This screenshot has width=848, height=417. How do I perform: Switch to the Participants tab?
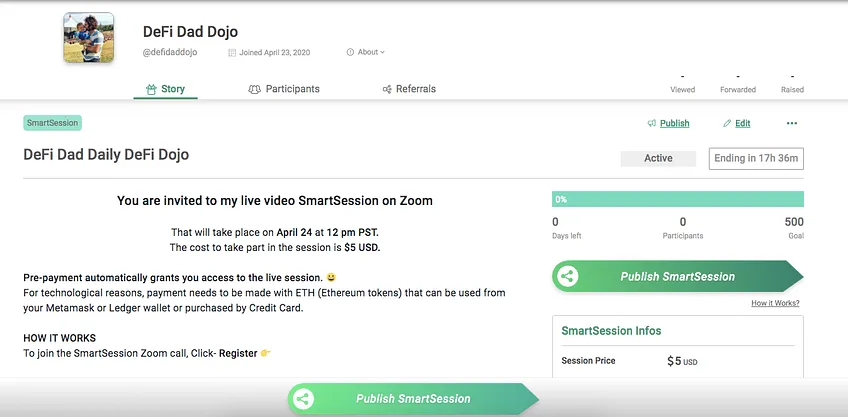click(284, 89)
